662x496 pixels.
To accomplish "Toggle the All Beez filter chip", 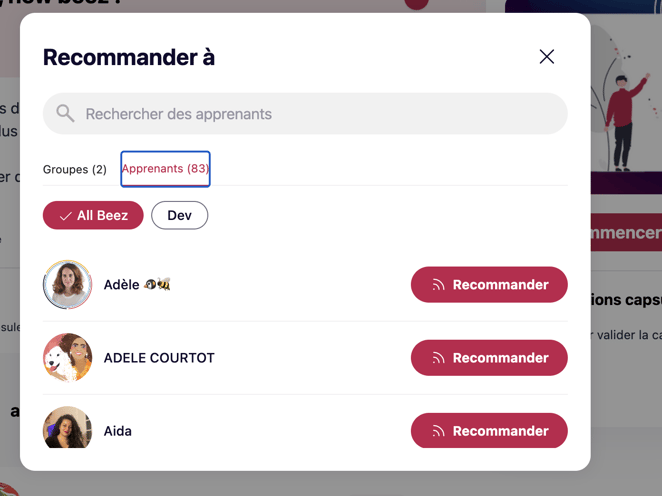I will point(93,215).
